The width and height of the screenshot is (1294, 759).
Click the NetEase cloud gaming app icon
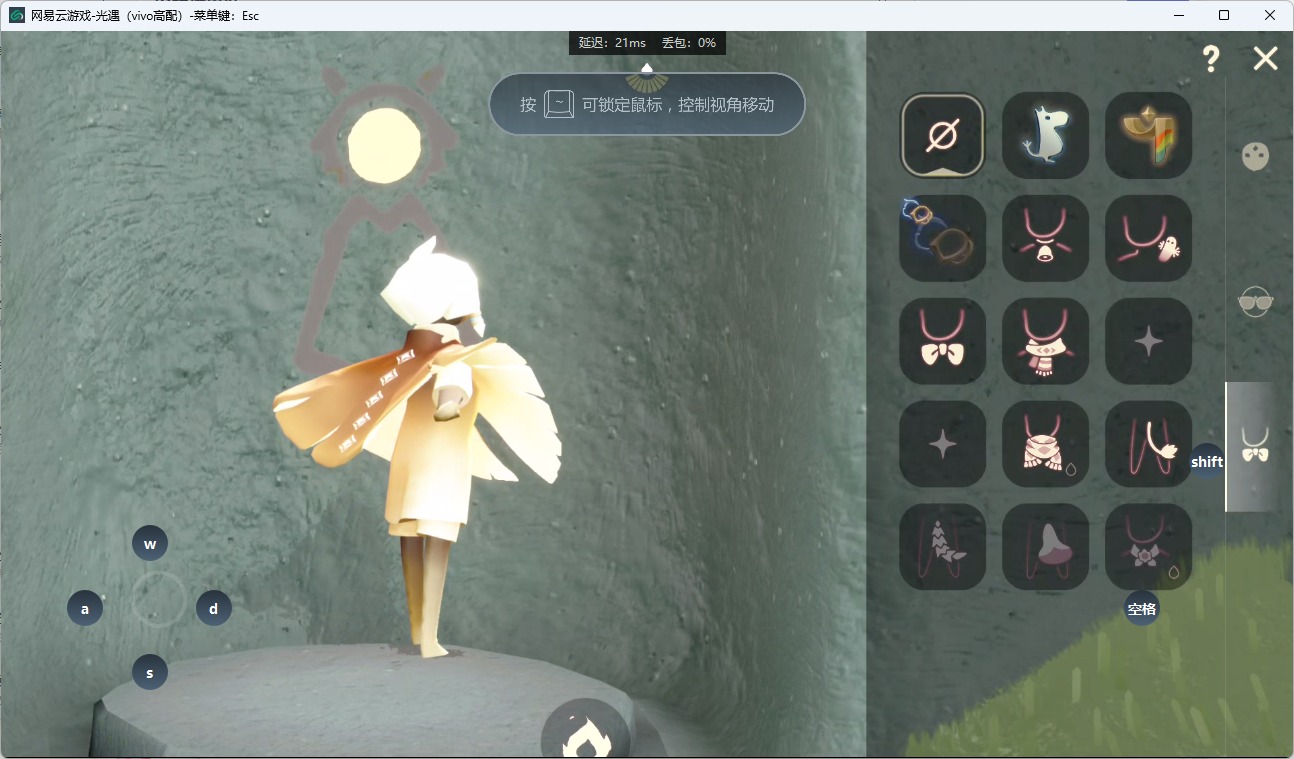click(x=17, y=15)
